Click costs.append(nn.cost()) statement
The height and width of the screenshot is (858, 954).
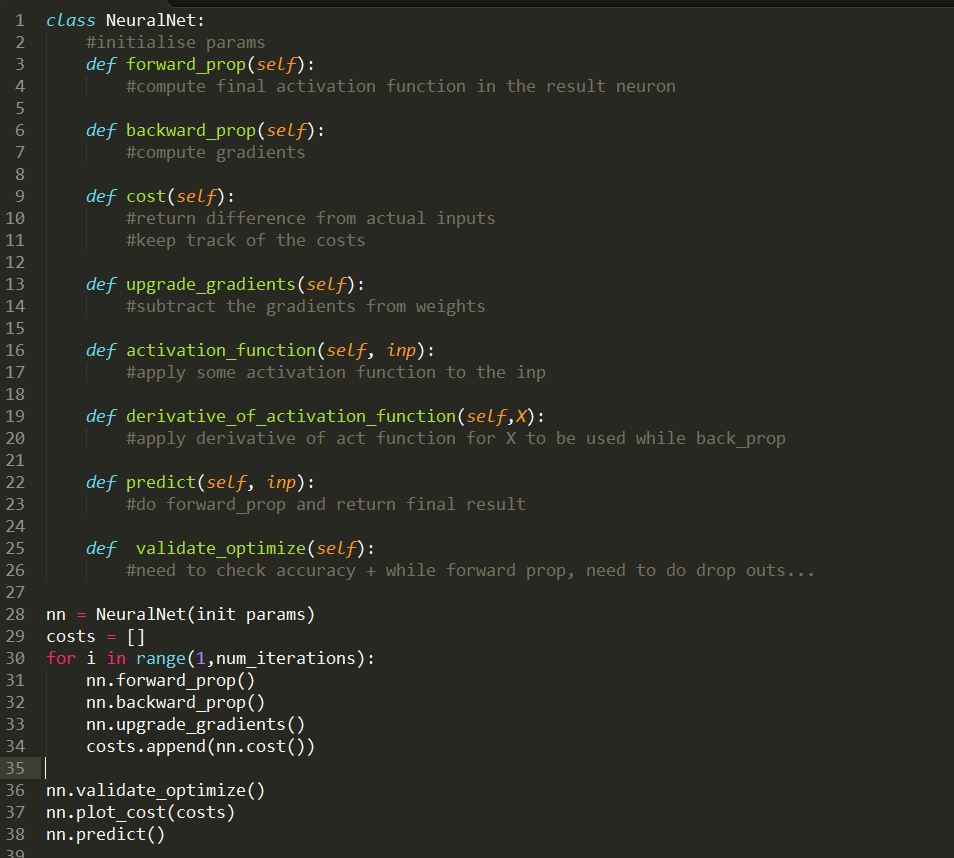click(x=200, y=747)
